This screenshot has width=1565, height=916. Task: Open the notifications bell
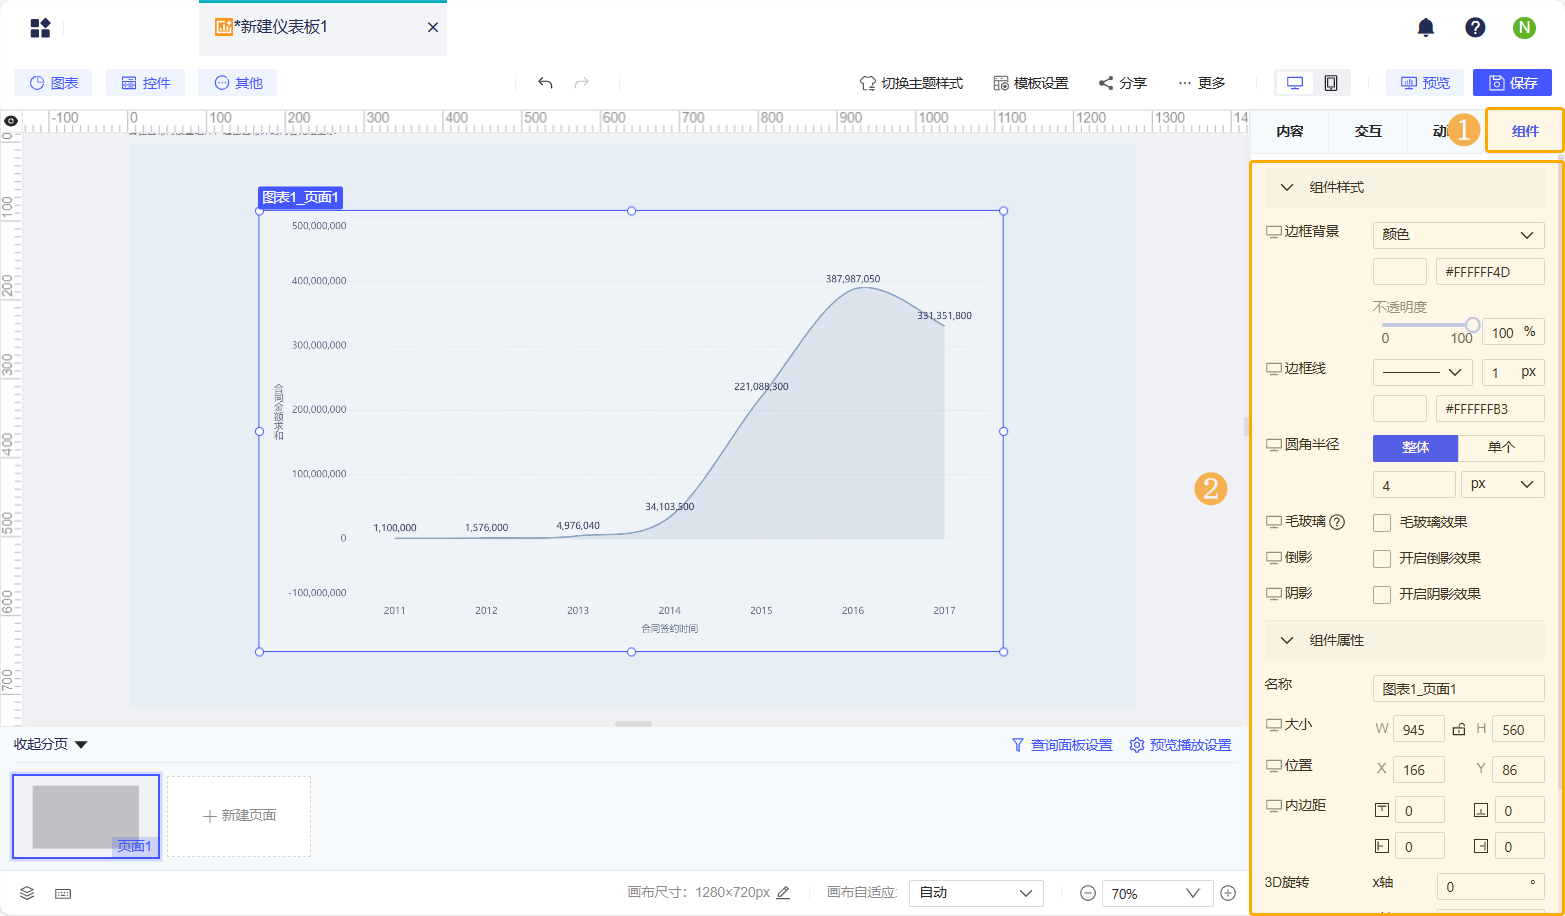coord(1426,28)
